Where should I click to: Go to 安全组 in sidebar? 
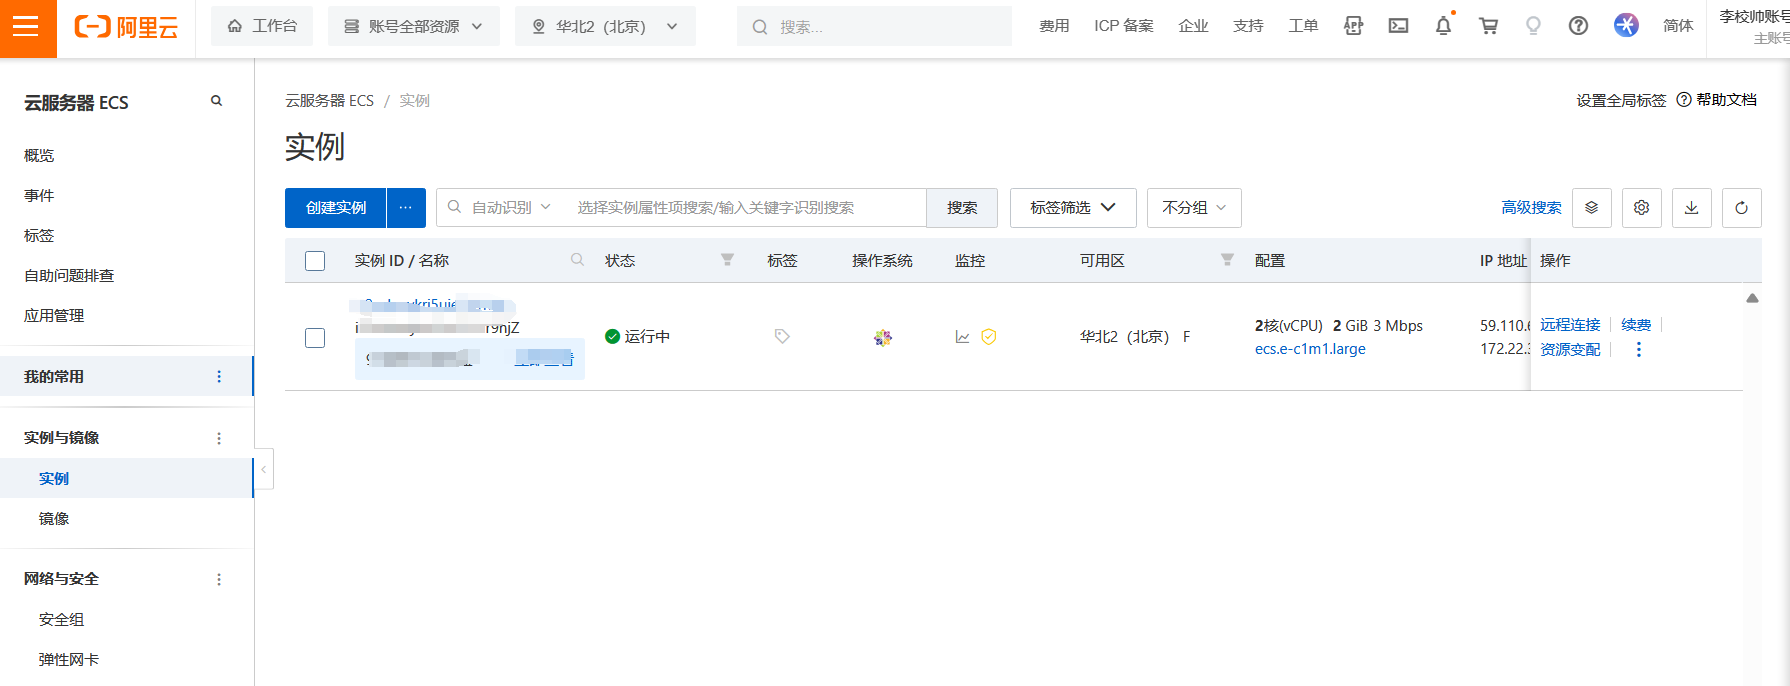(61, 620)
